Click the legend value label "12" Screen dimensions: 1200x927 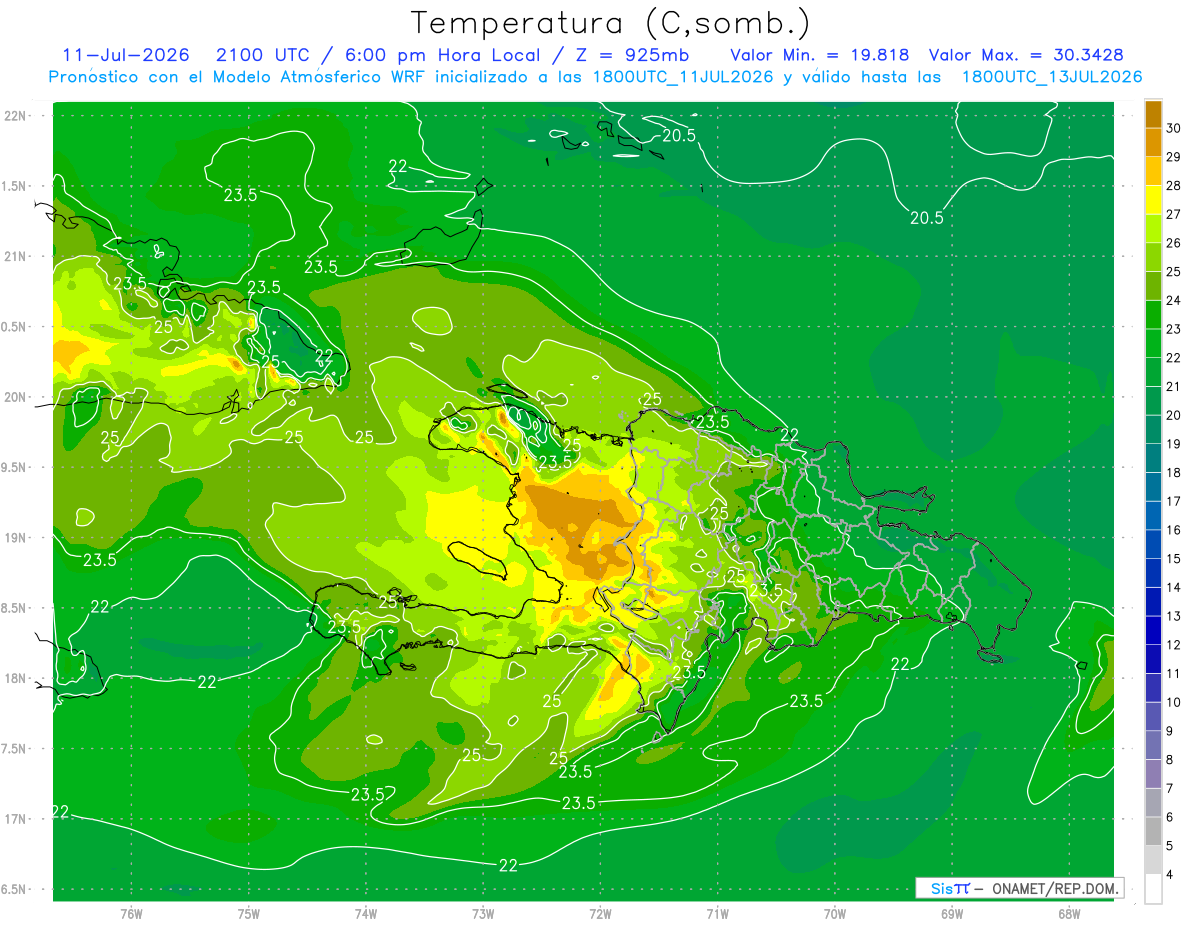coord(1175,645)
